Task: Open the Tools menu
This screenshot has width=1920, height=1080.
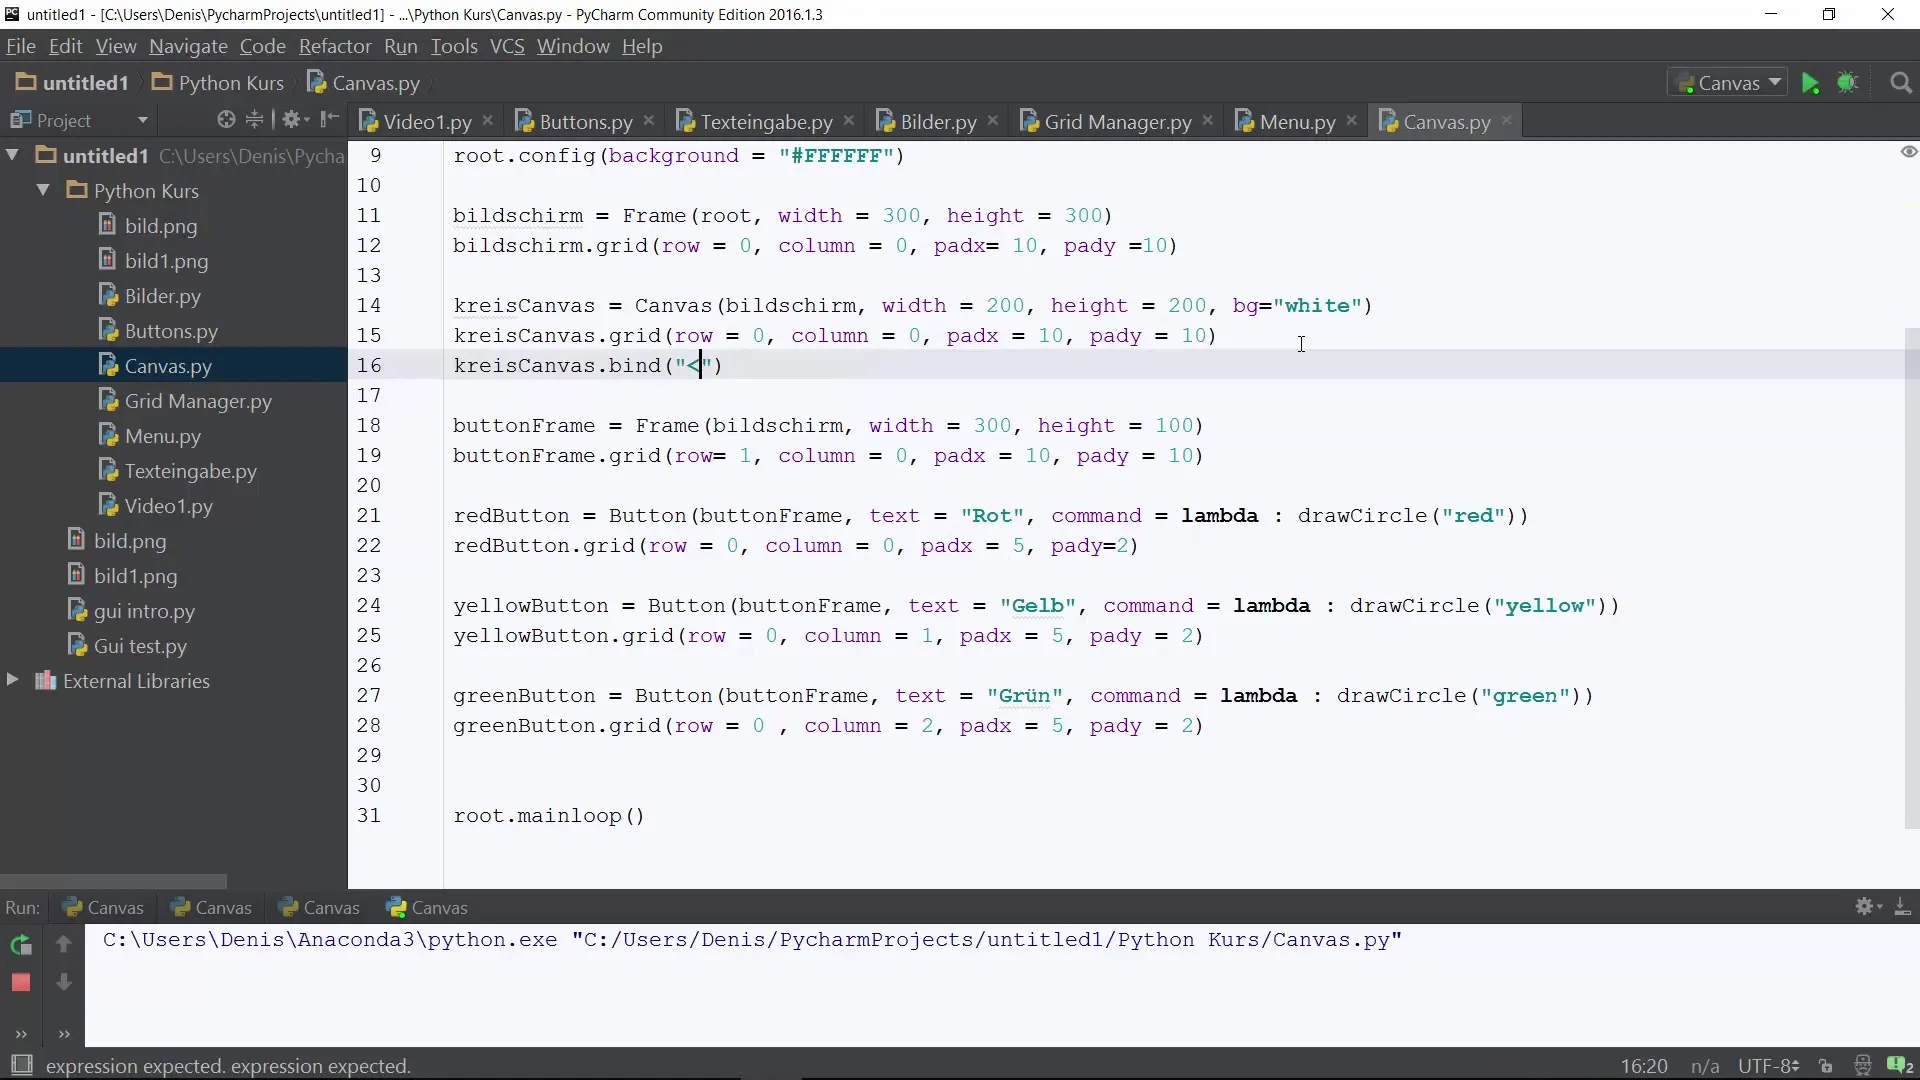Action: (x=454, y=46)
